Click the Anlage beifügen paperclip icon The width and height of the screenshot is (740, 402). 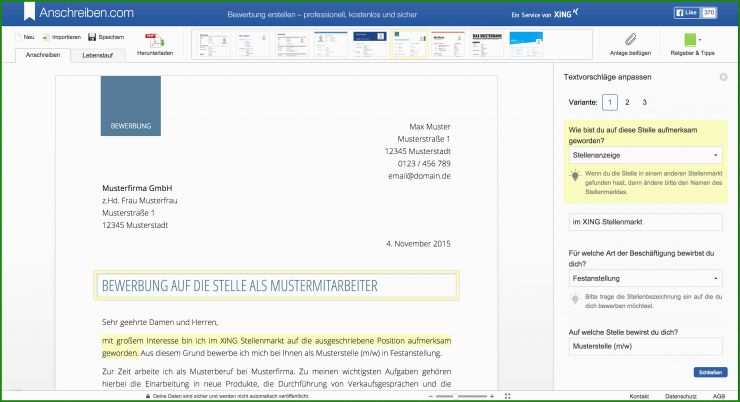click(631, 39)
